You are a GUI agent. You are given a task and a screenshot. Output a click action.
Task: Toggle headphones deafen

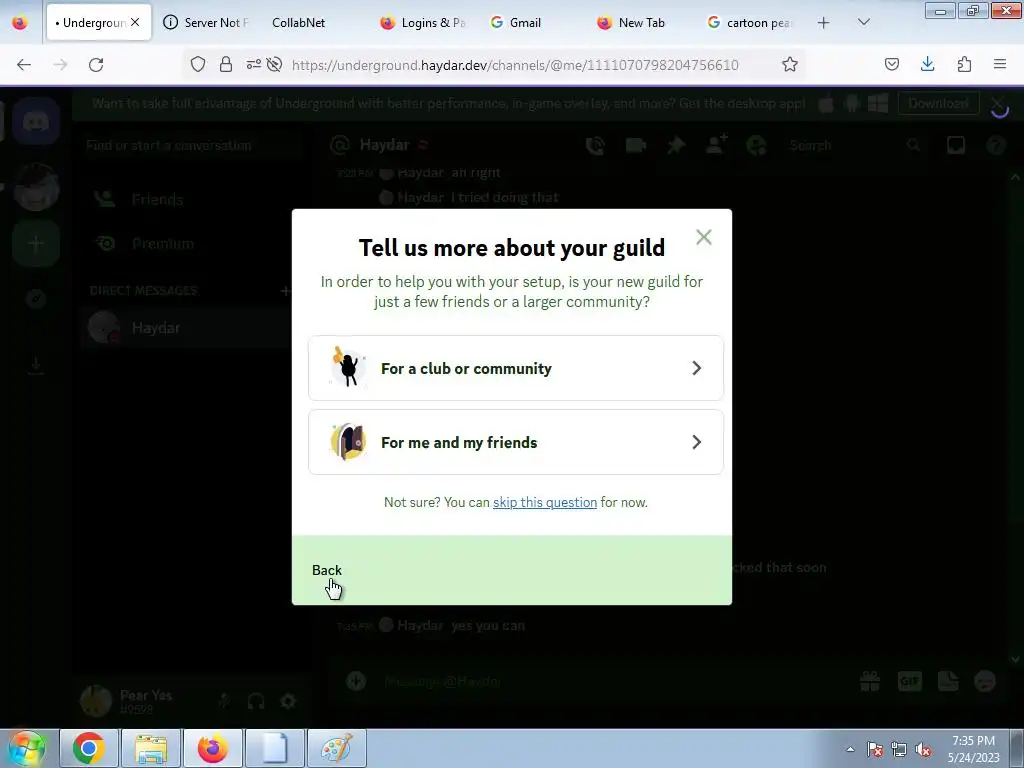tap(256, 701)
